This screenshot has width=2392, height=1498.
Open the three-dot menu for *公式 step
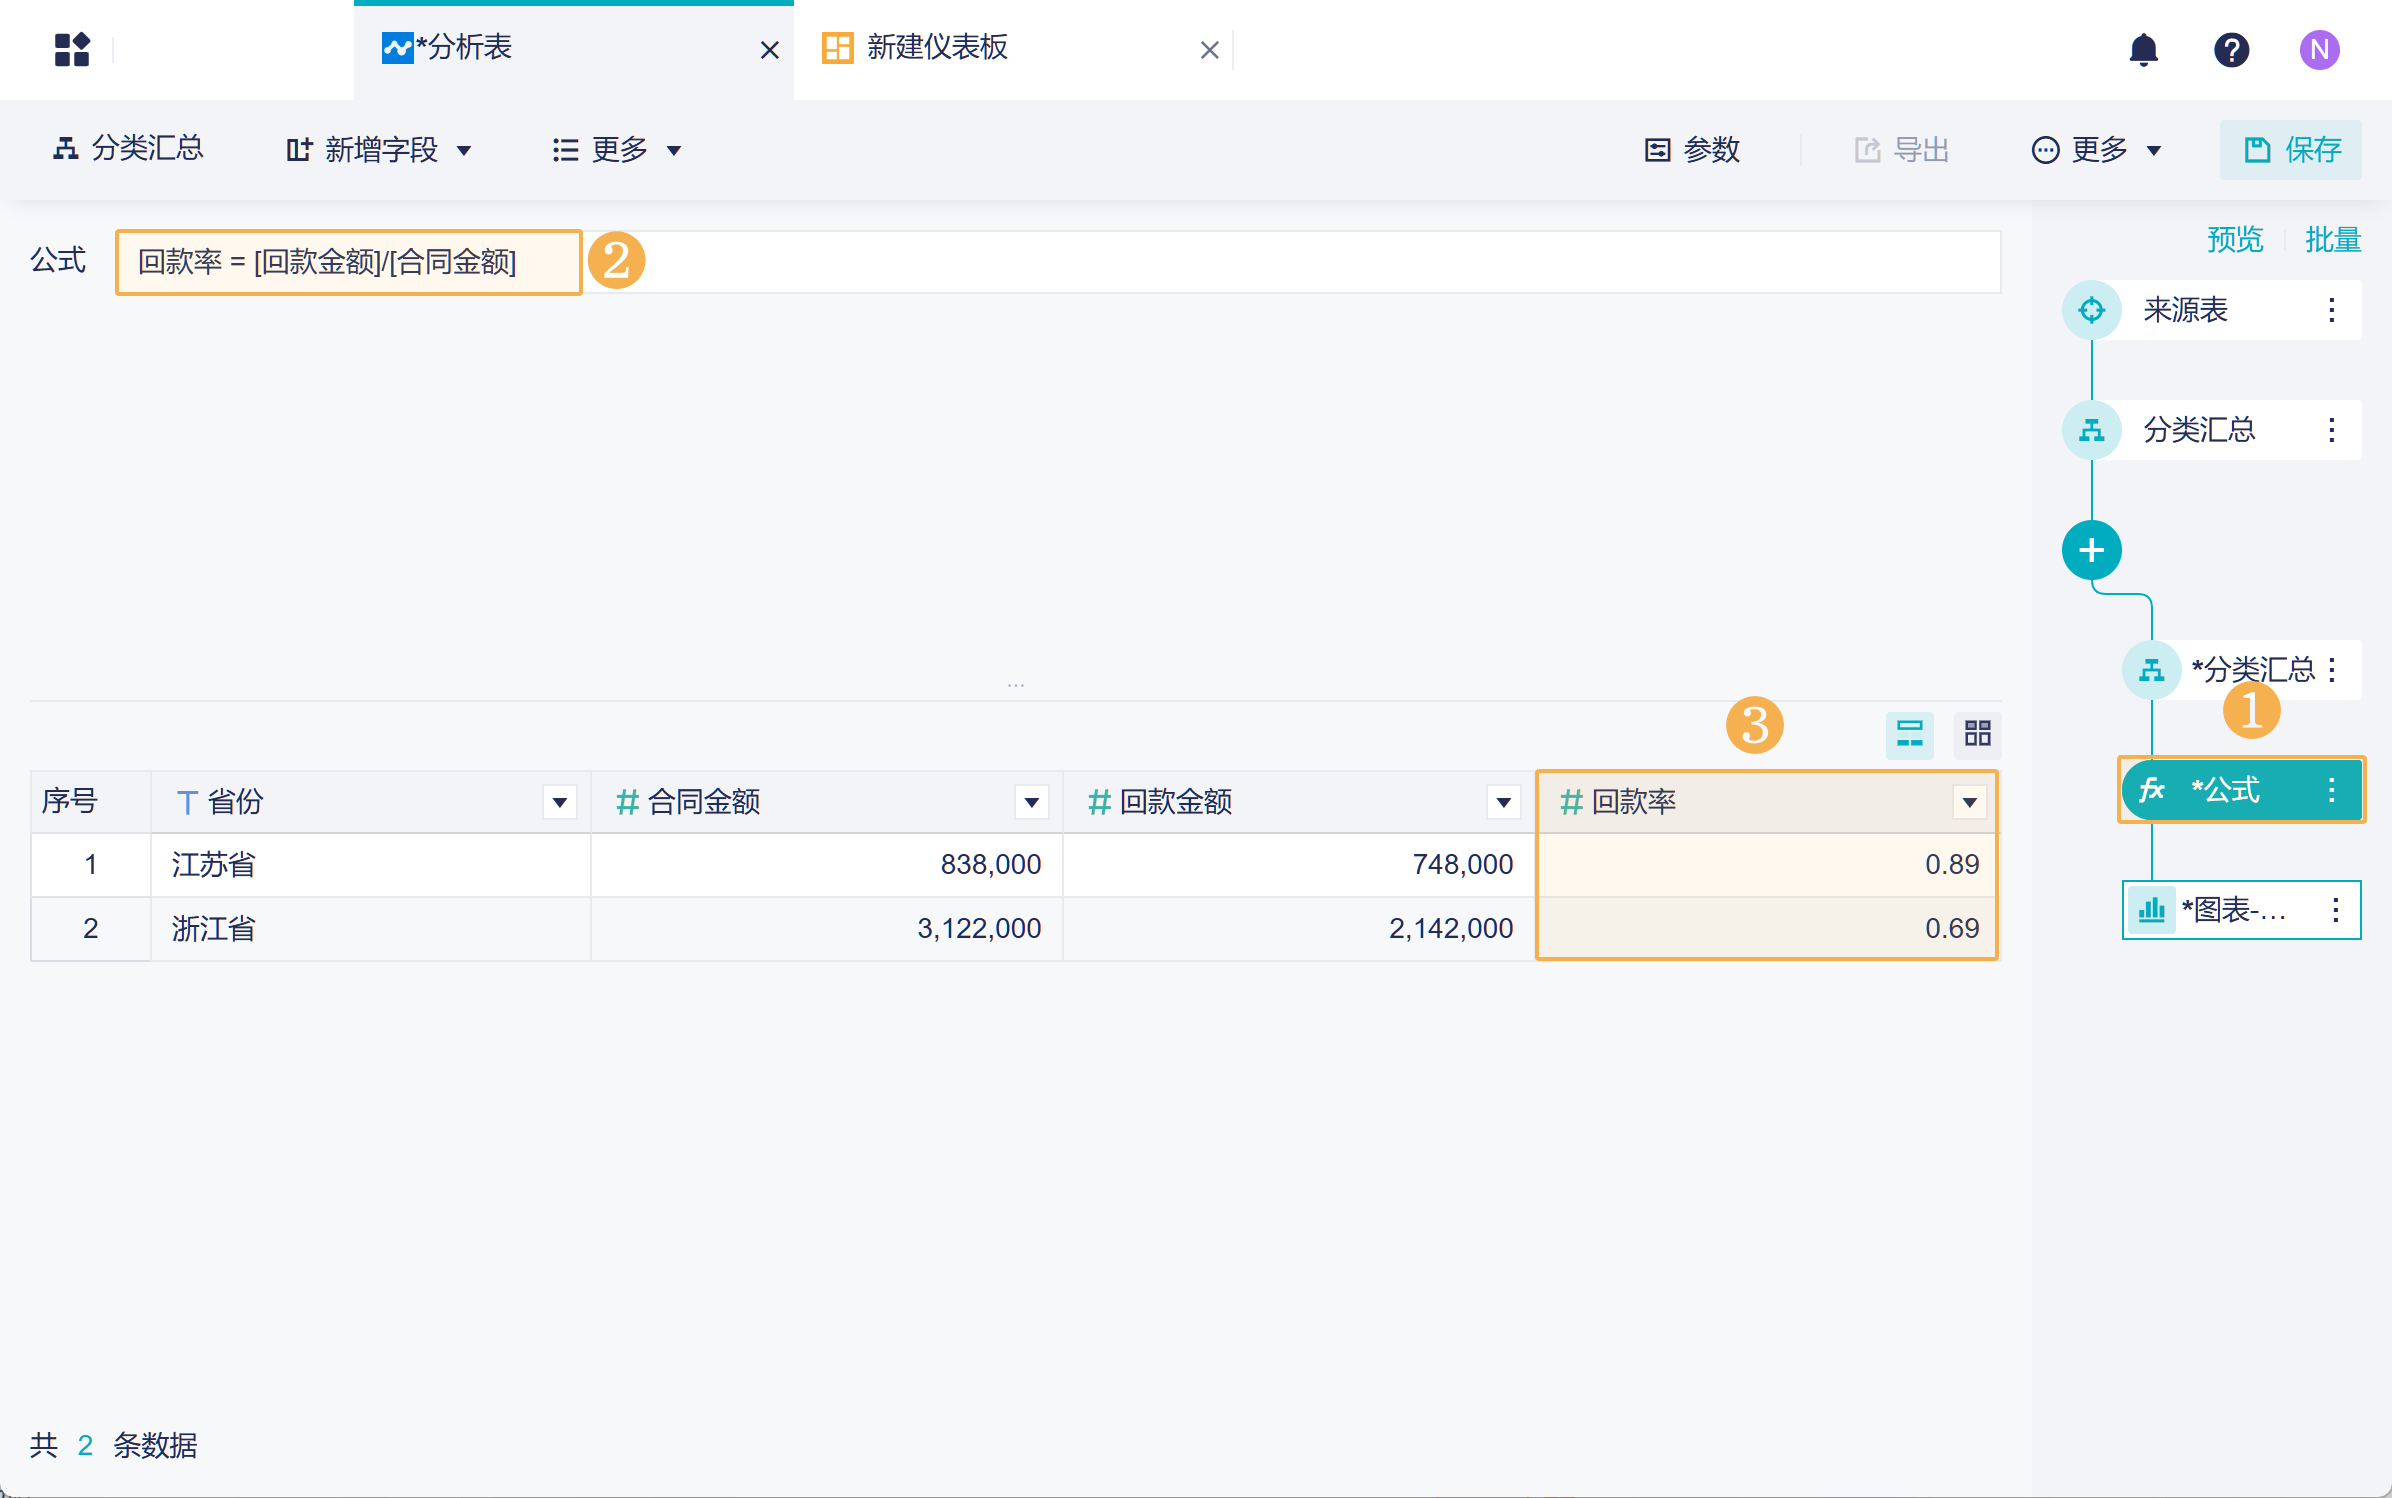click(x=2332, y=790)
